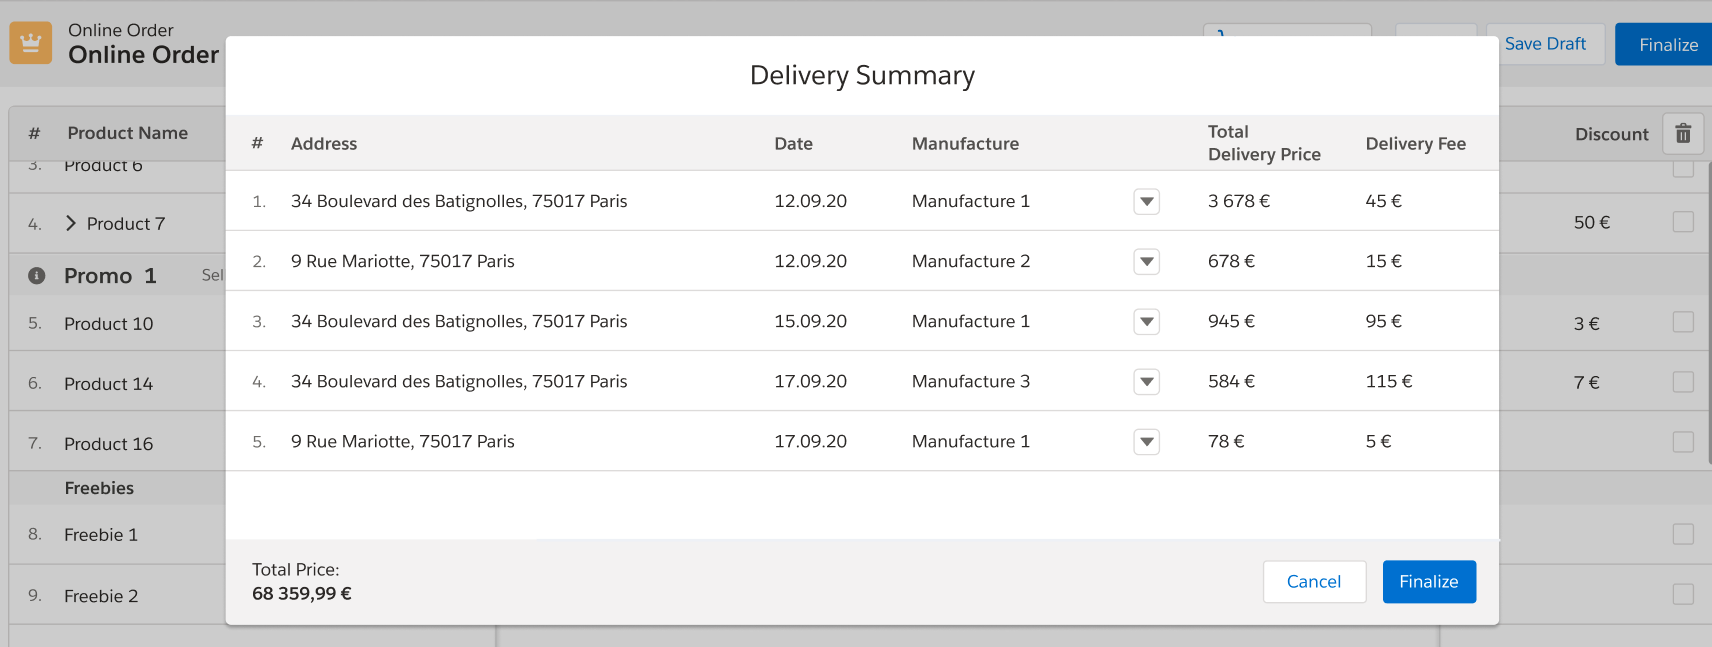Open the Manufacture 3 dropdown on delivery row 4
The width and height of the screenshot is (1712, 647).
(x=1146, y=381)
